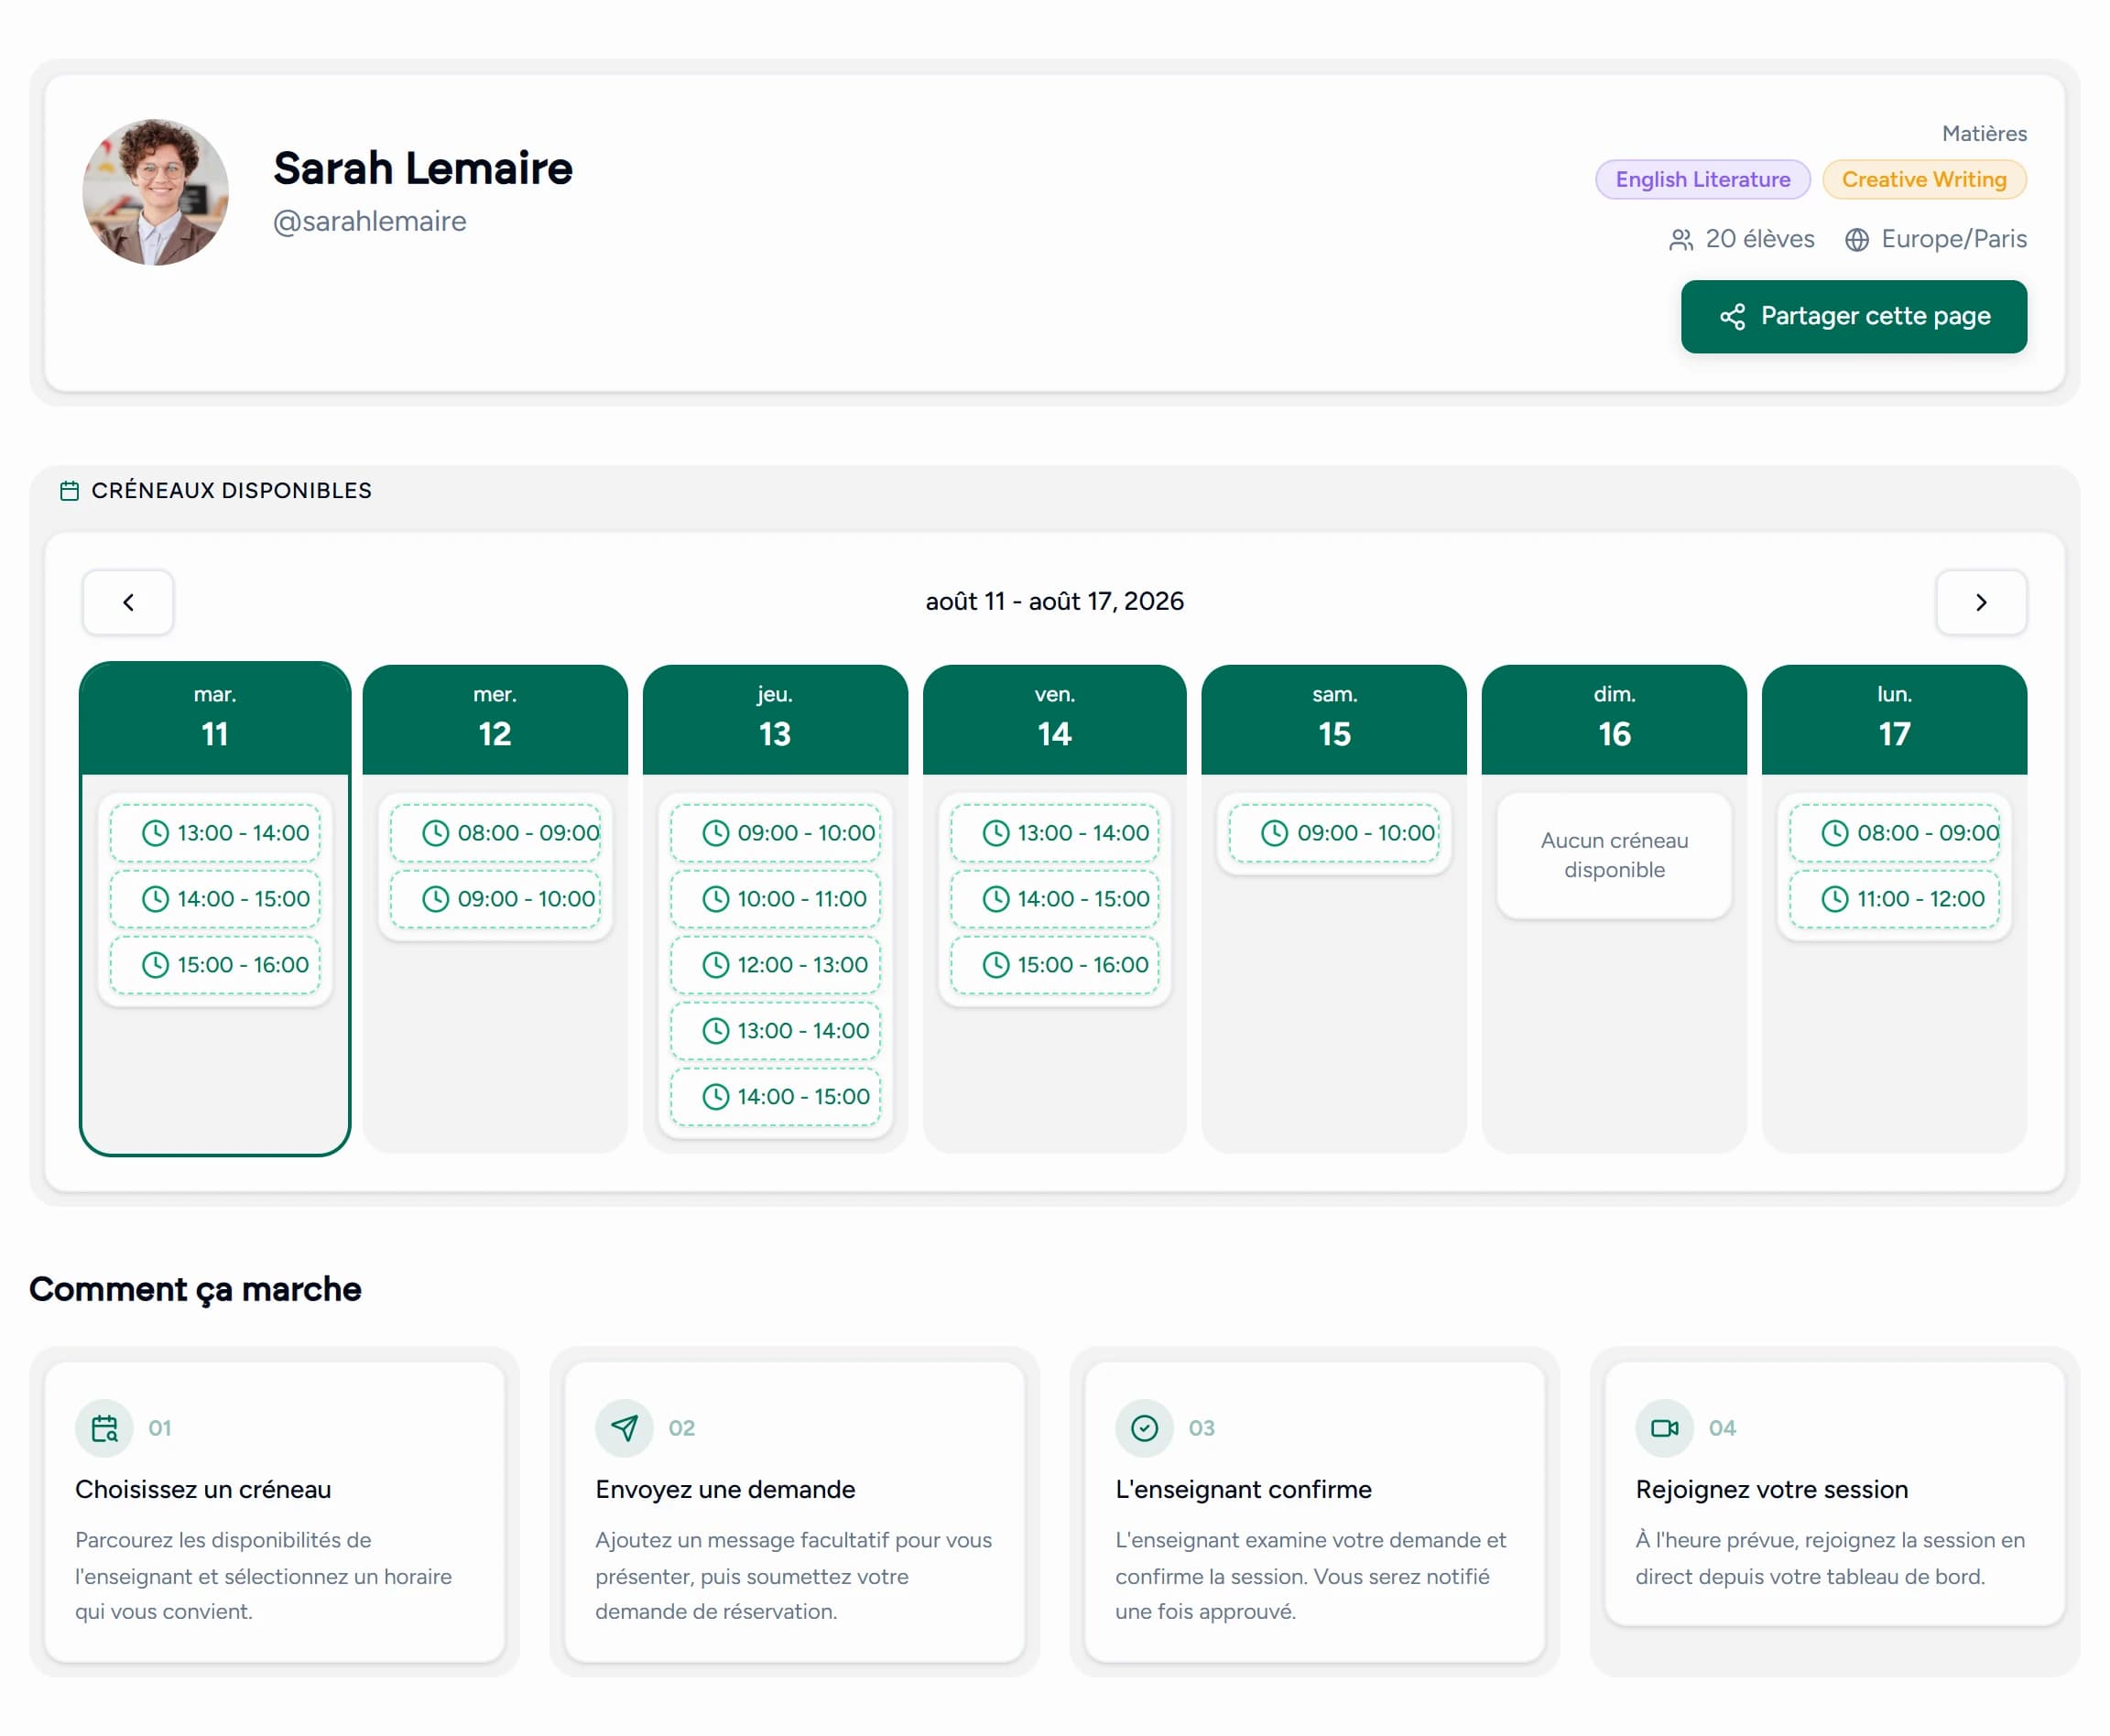
Task: Pick Thursday 12:00 - 13:00 slot
Action: tap(775, 965)
